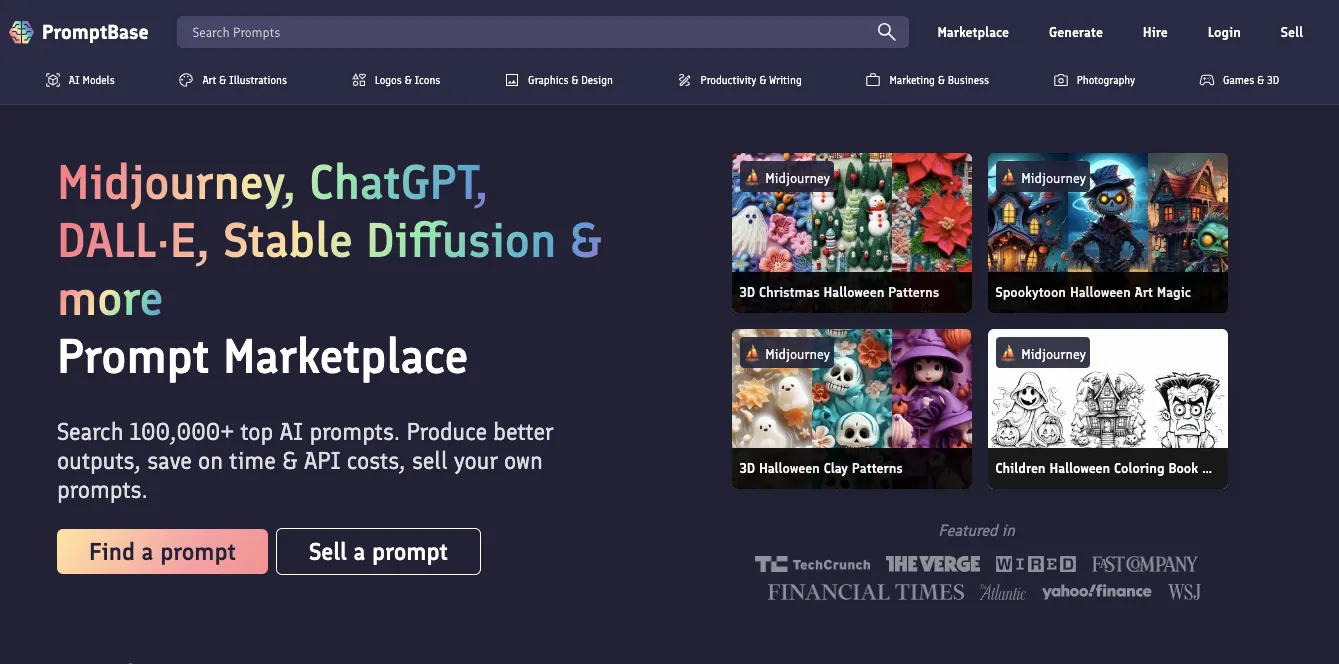Image resolution: width=1339 pixels, height=664 pixels.
Task: Open the 3D Christmas Halloween Patterns card
Action: click(x=851, y=233)
